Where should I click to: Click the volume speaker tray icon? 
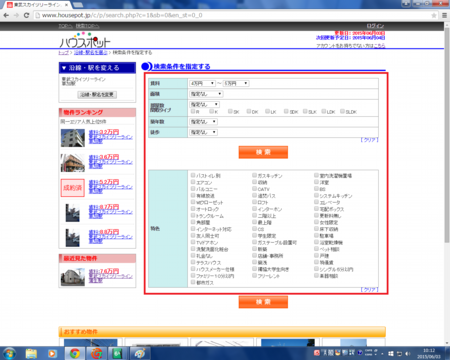point(408,354)
